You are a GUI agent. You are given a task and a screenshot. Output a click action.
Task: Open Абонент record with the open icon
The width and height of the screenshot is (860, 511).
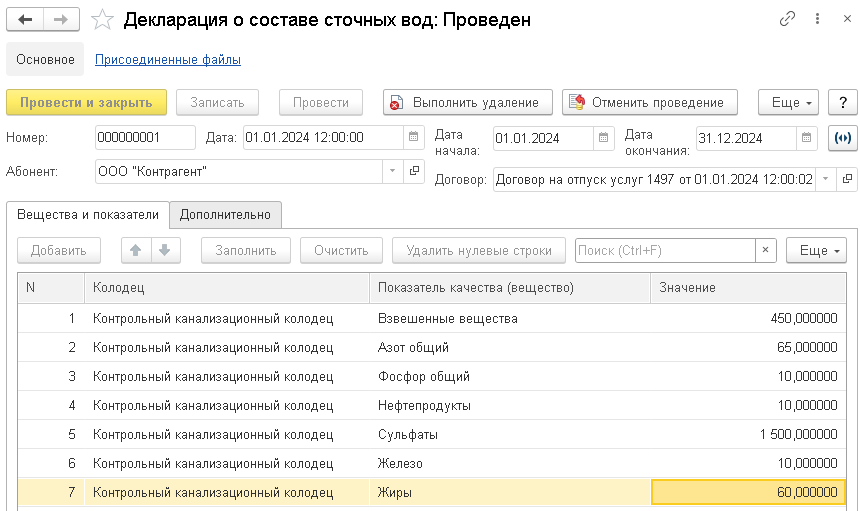point(416,171)
